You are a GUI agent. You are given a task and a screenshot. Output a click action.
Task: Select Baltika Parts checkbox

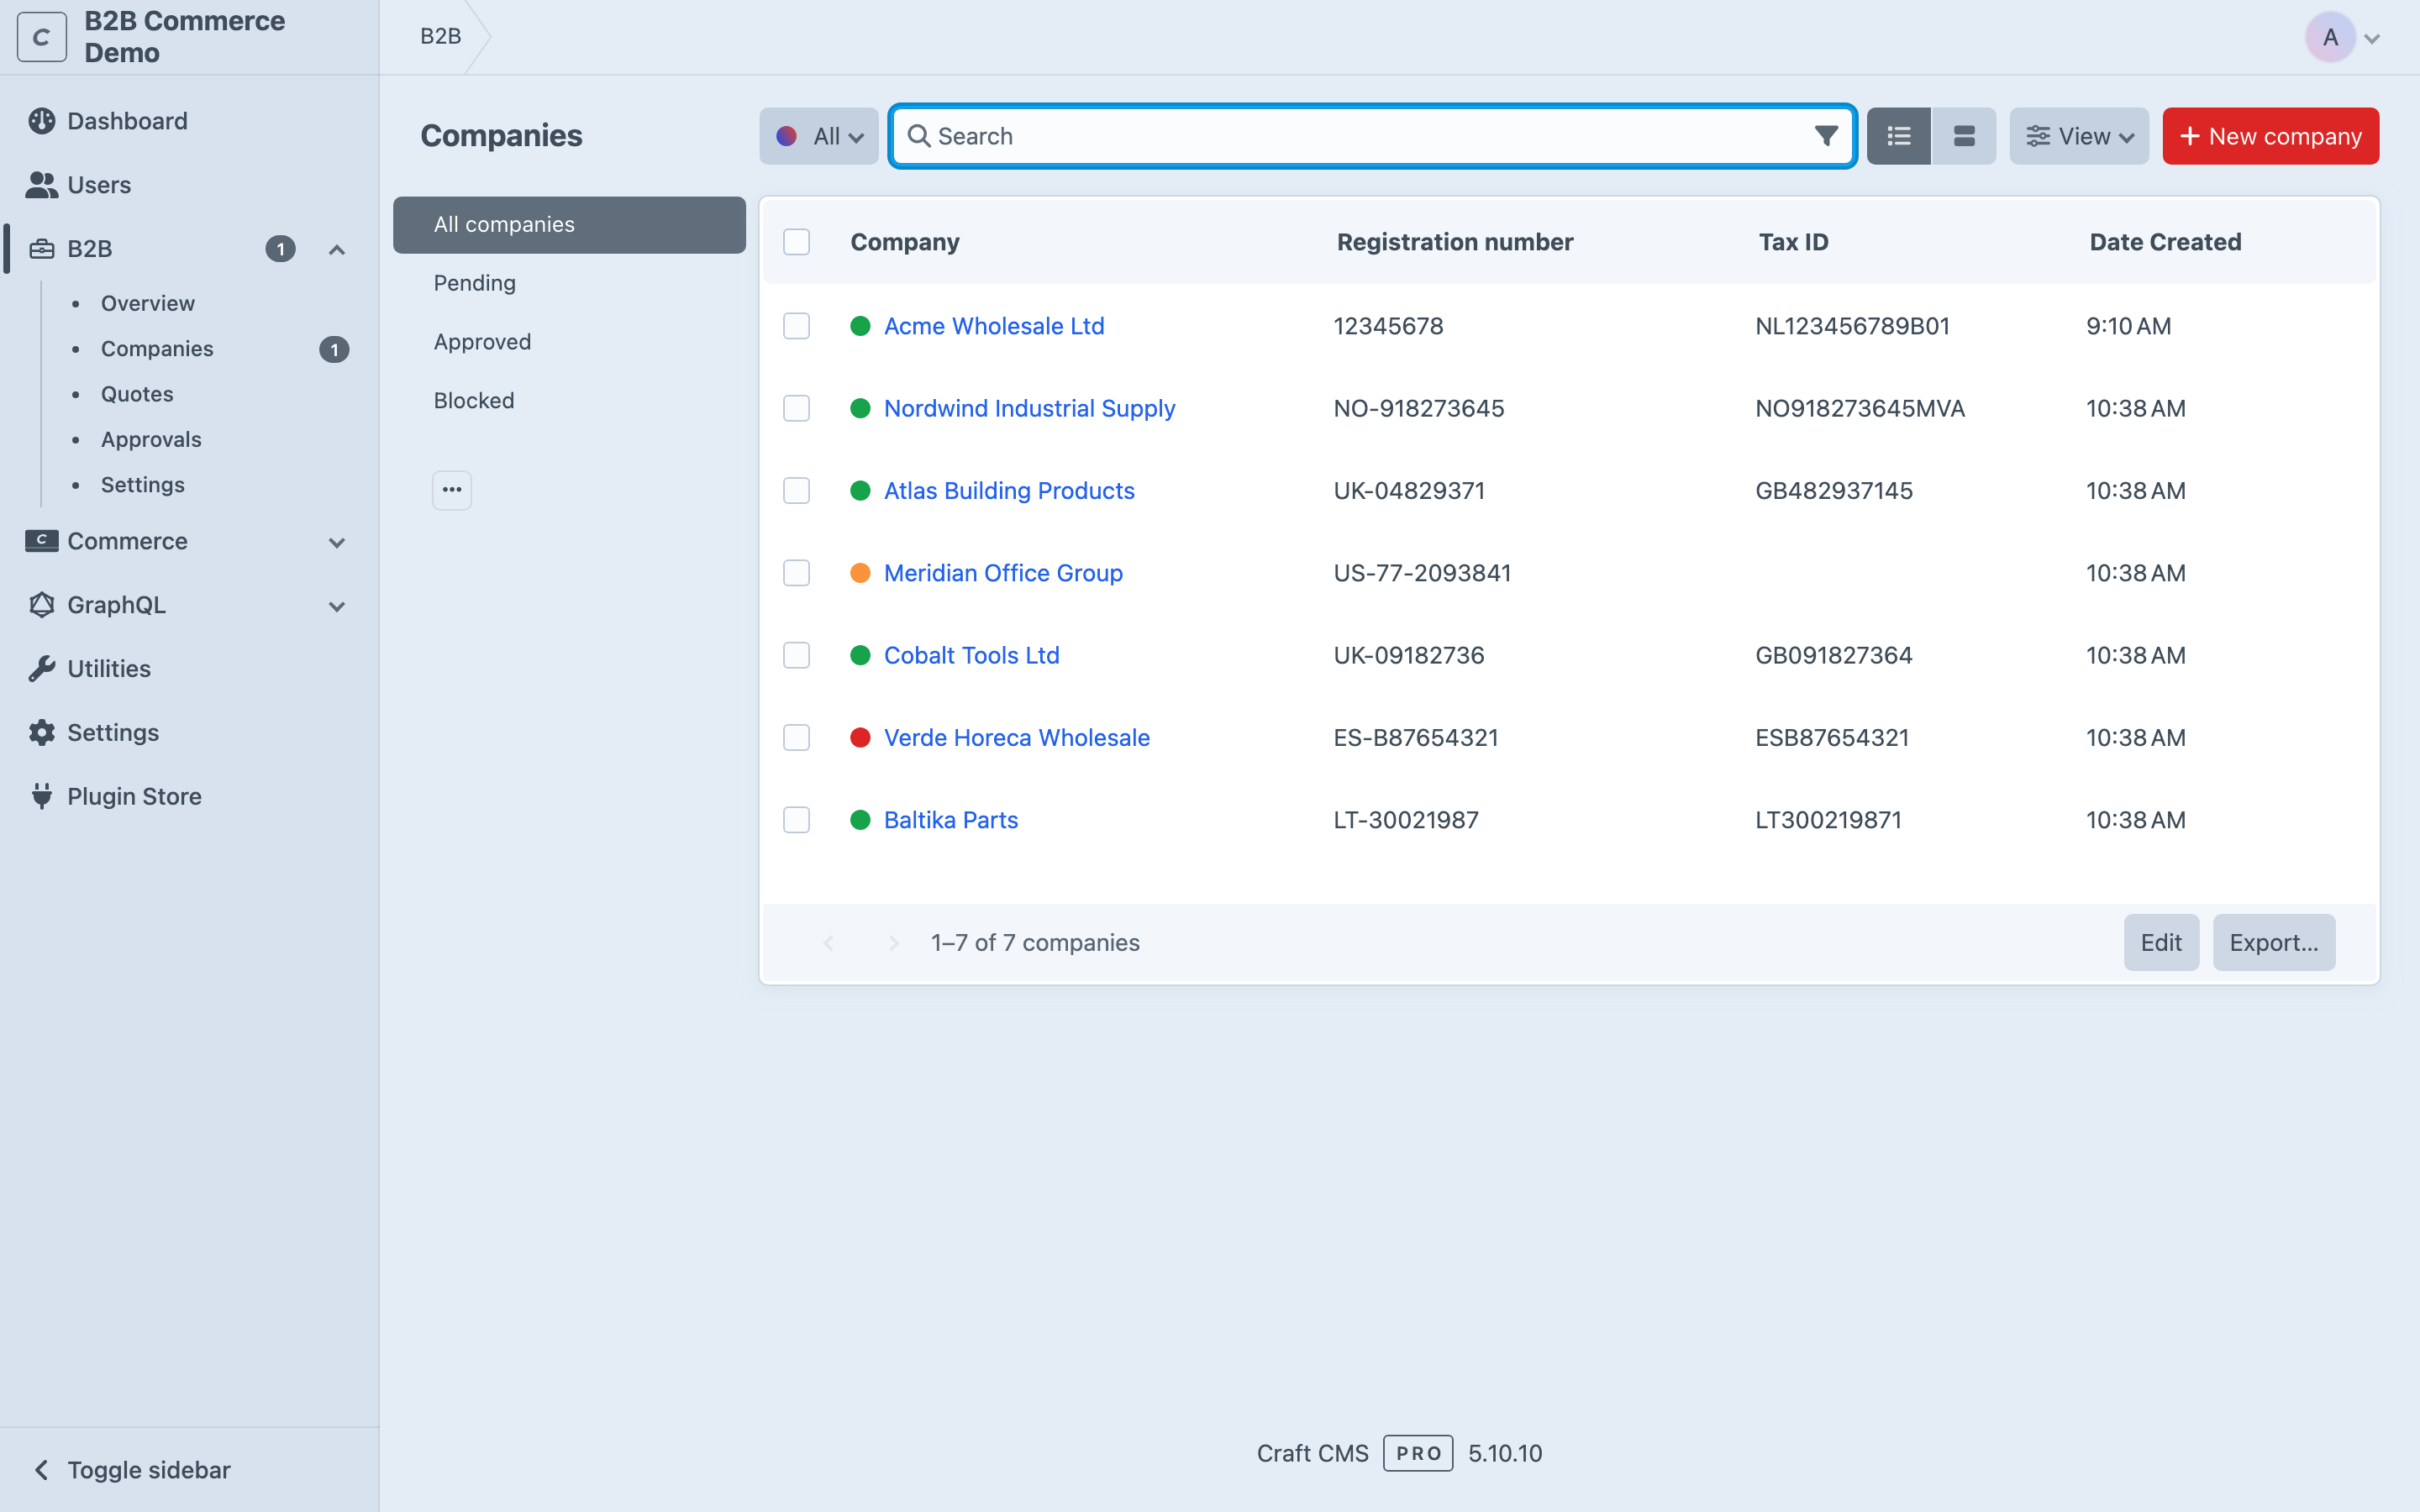pos(796,820)
